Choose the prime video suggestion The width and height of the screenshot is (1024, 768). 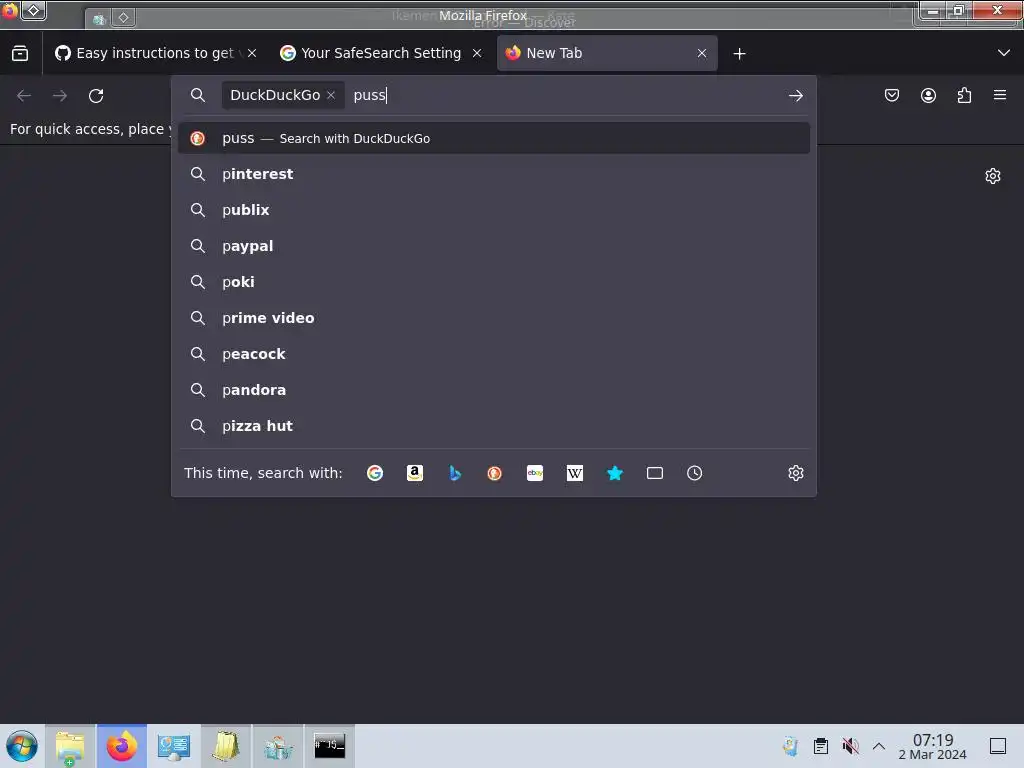[x=494, y=317]
